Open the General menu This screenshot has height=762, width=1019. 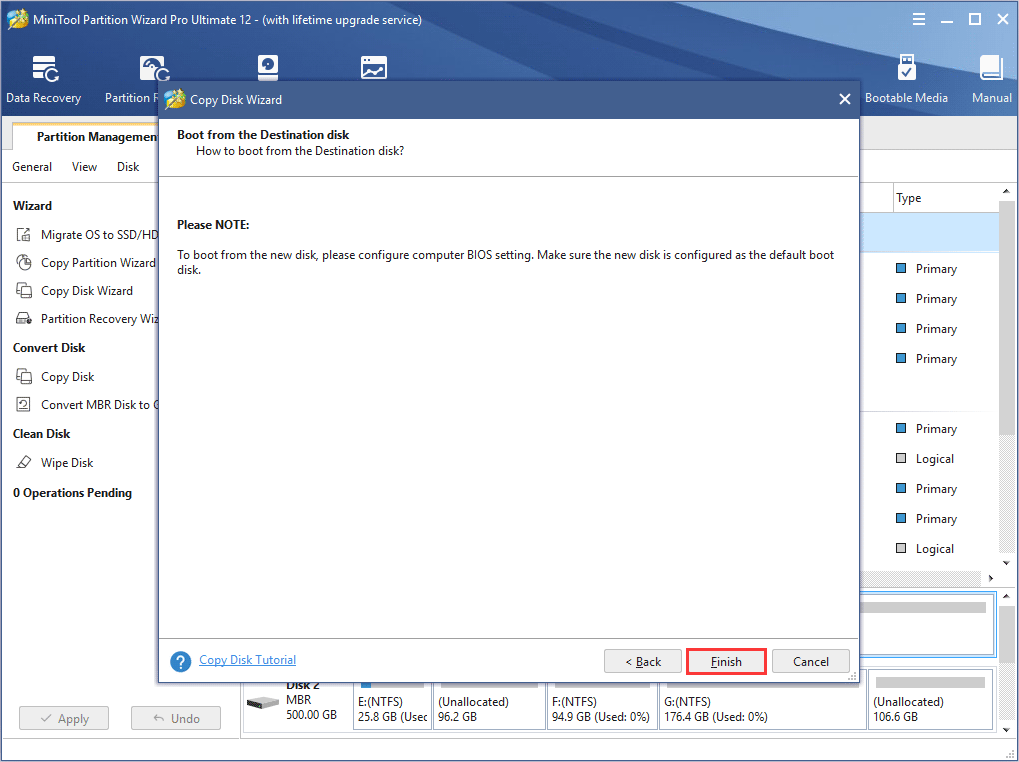pyautogui.click(x=32, y=167)
